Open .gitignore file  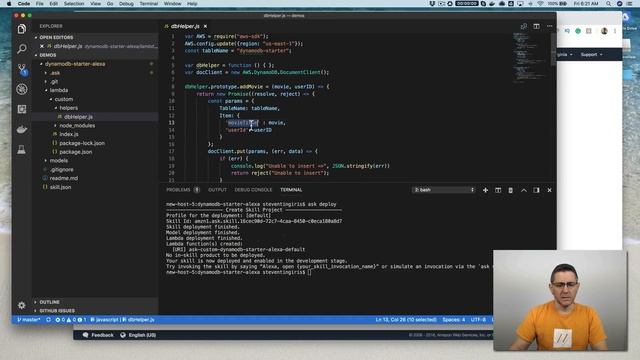pyautogui.click(x=61, y=169)
